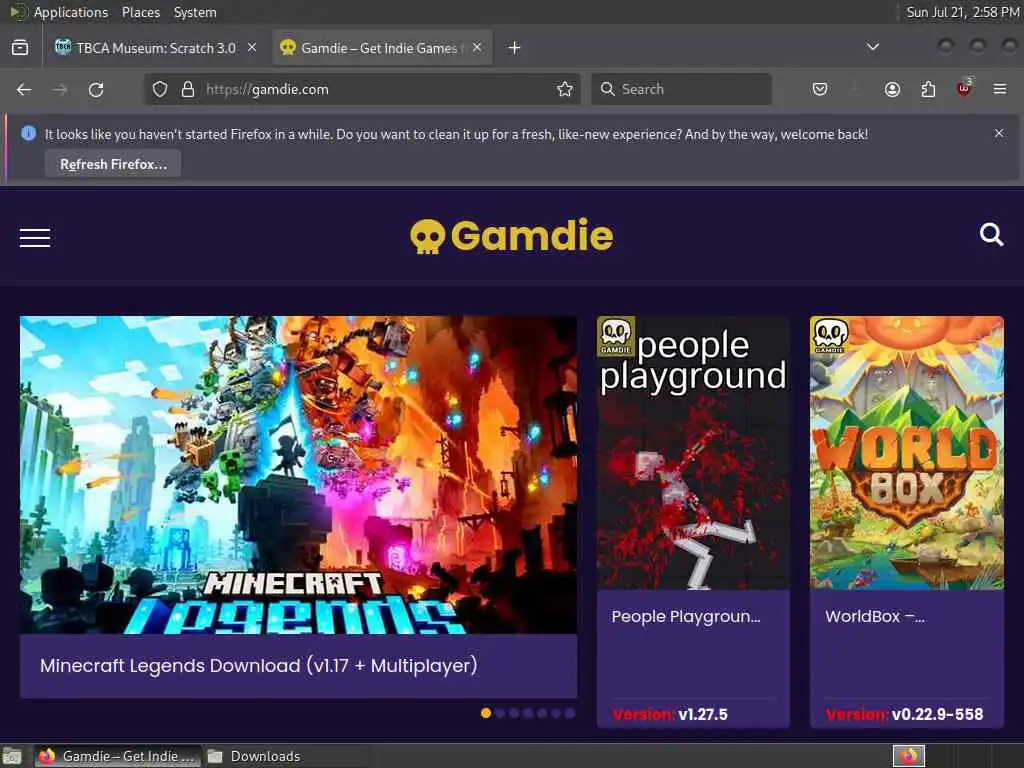
Task: Open the uBlock Origin extension icon
Action: (964, 88)
